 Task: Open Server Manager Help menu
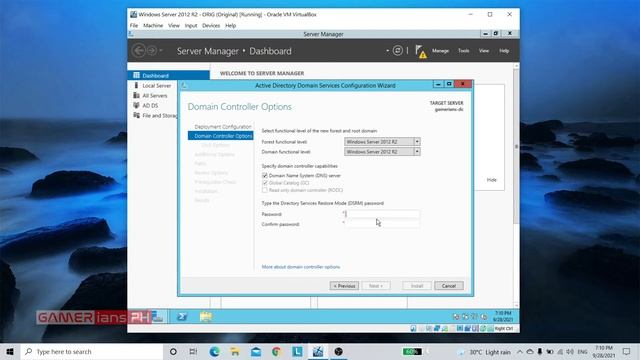504,51
